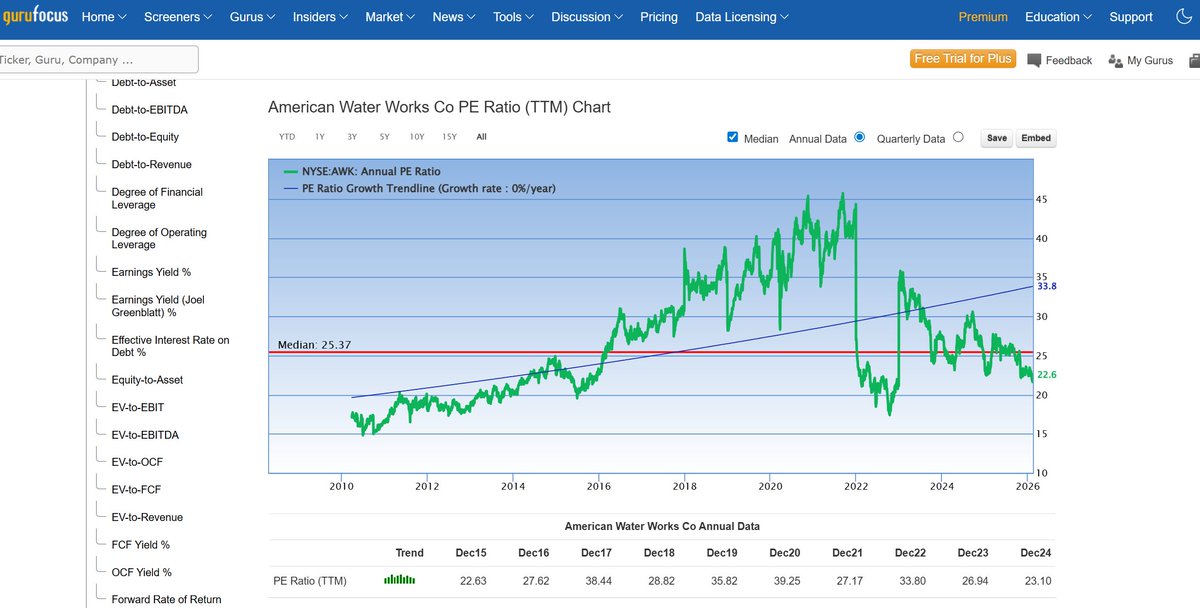Open the Market dropdown

pos(391,17)
